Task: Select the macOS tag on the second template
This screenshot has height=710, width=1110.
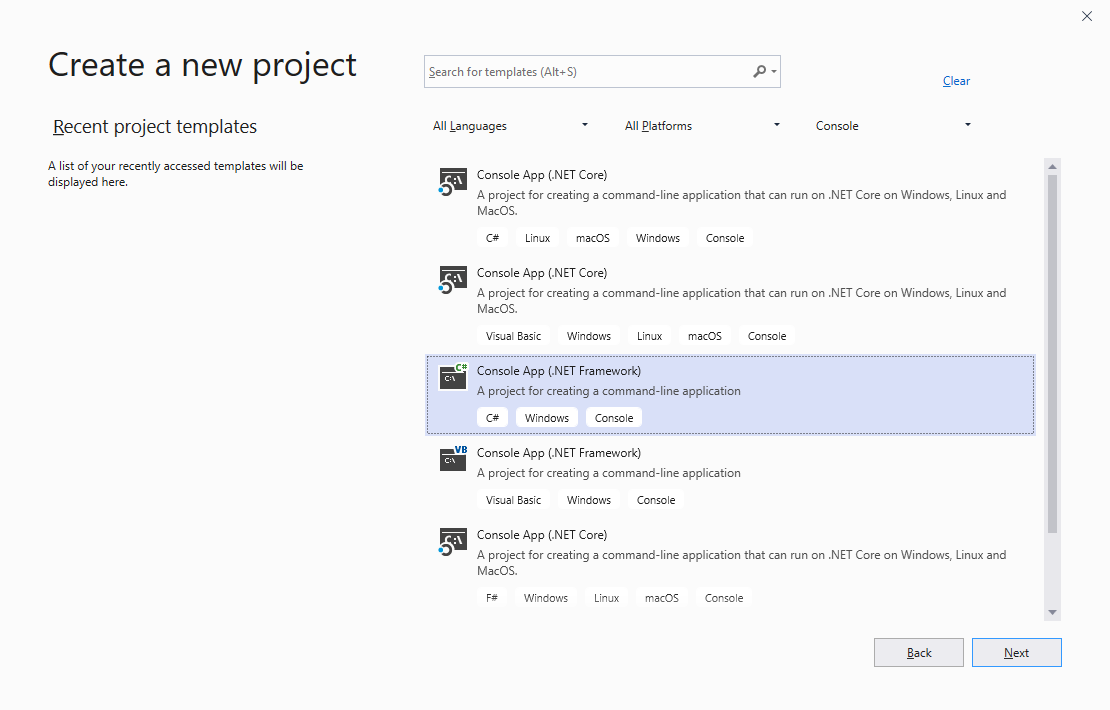Action: pyautogui.click(x=705, y=335)
